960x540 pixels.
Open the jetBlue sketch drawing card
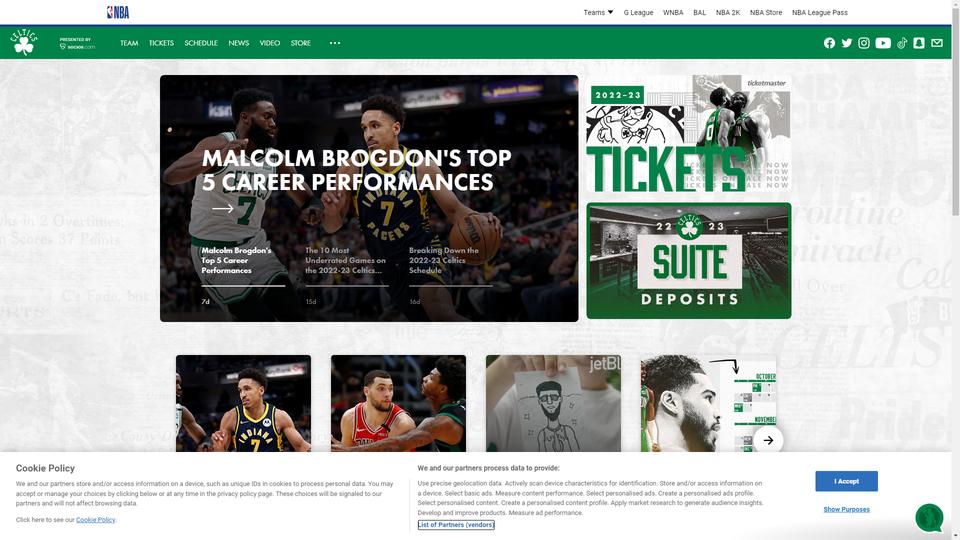553,403
